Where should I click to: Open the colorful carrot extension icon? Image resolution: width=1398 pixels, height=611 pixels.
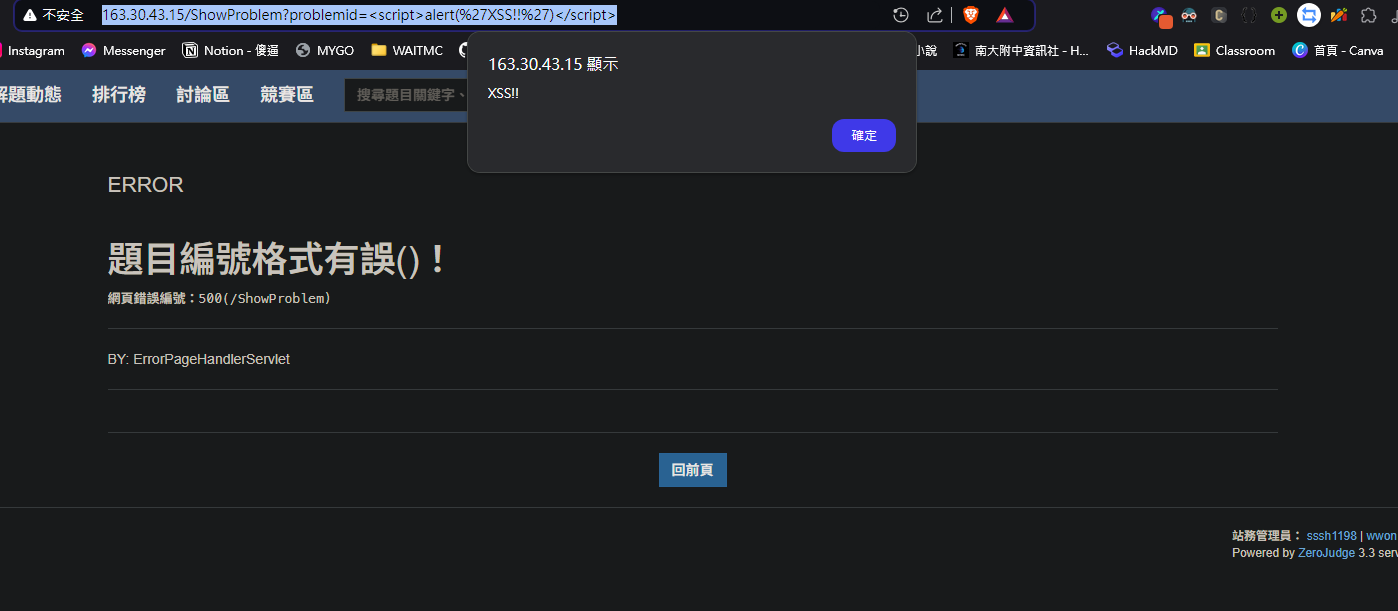tap(1339, 15)
